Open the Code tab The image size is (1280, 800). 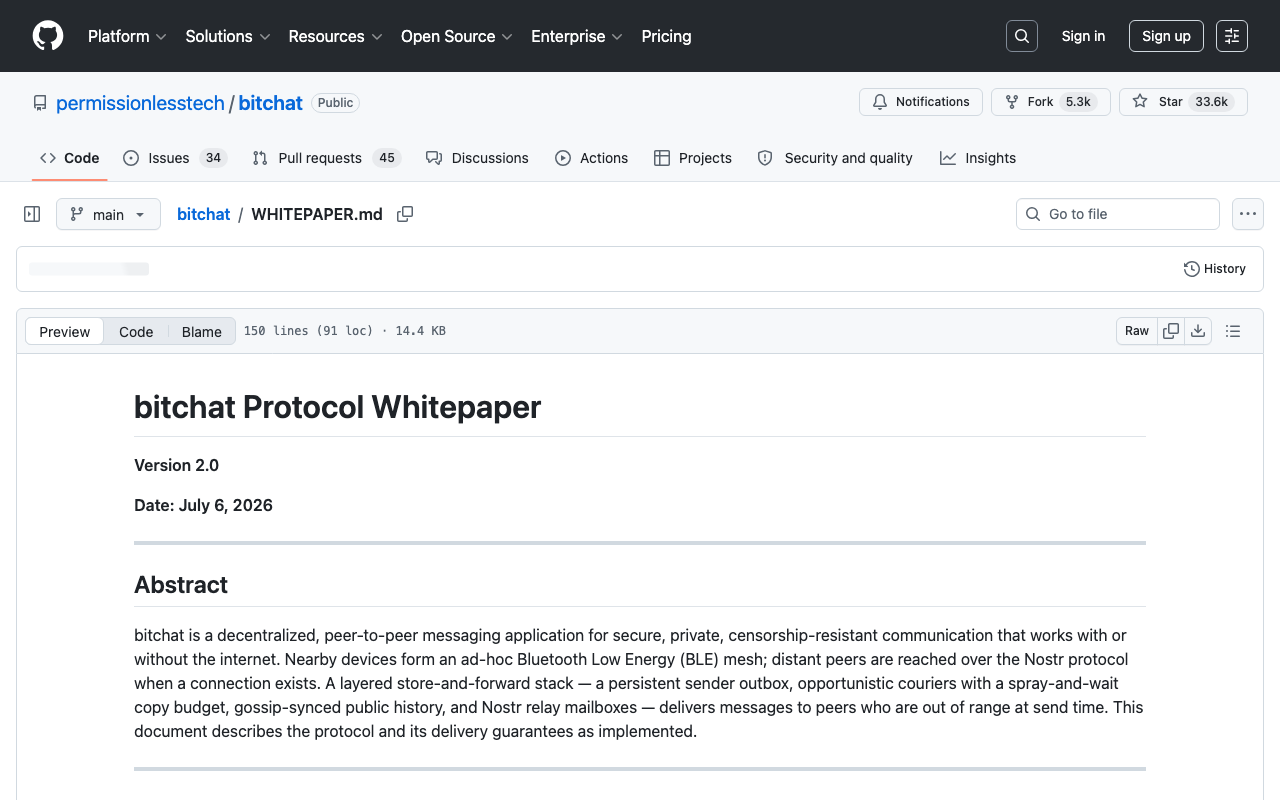70,158
